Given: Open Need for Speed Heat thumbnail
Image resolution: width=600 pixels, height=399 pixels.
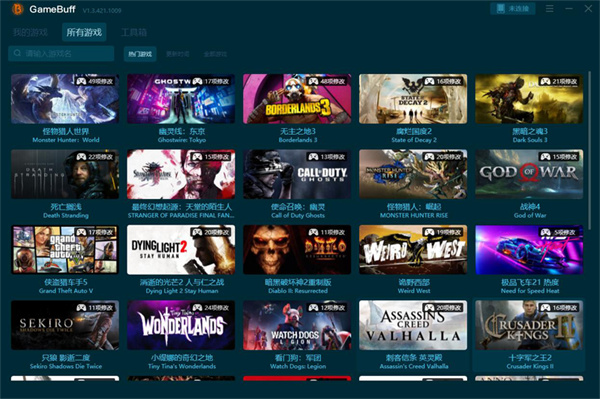Looking at the screenshot, I should point(529,249).
